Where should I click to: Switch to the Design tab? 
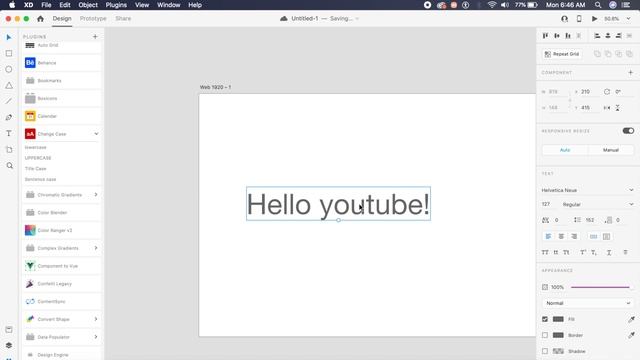[x=62, y=19]
